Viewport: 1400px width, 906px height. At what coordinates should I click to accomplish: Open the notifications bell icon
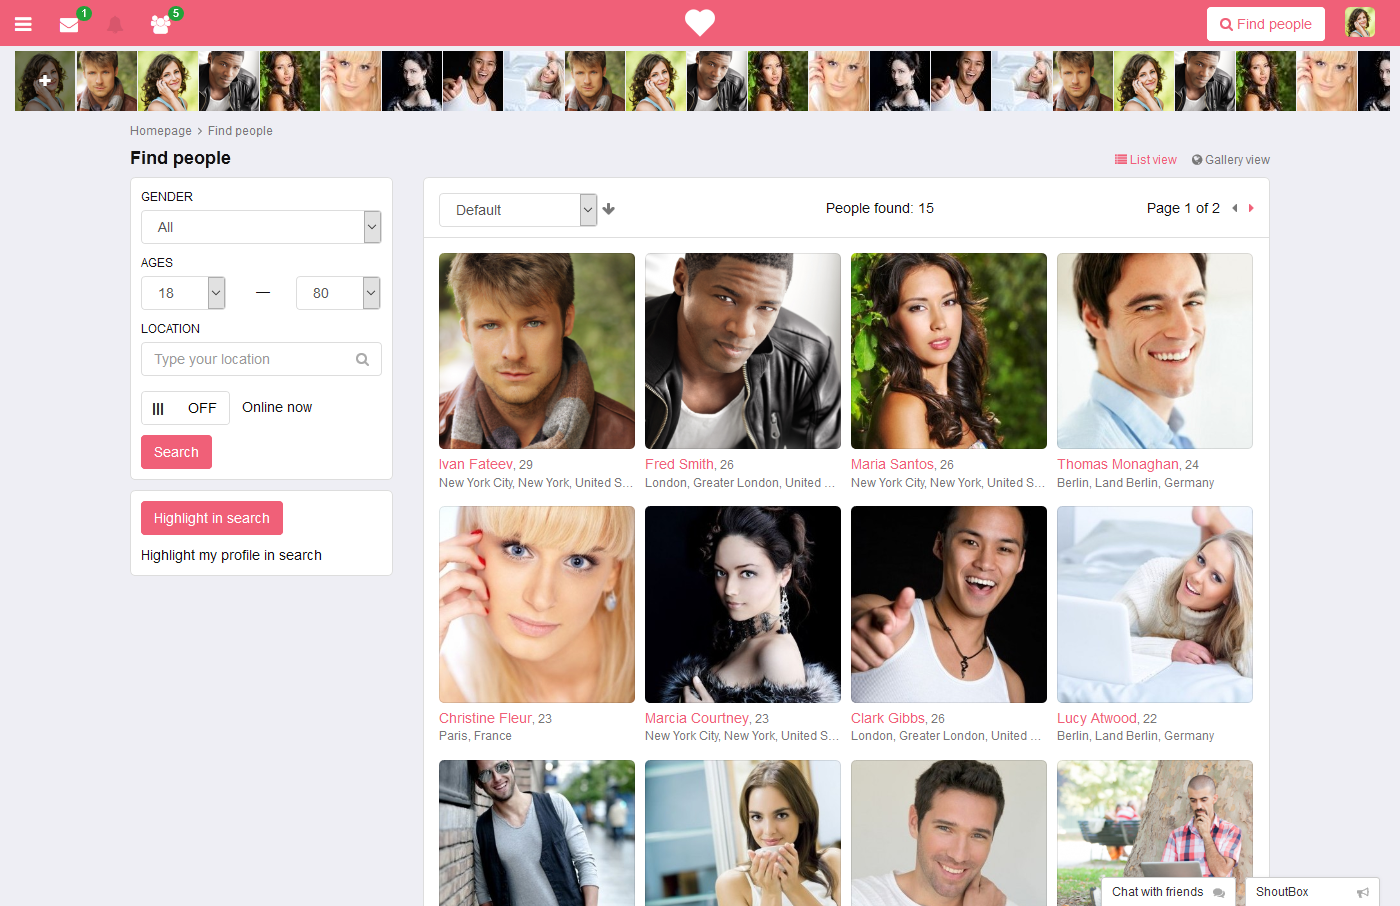click(x=115, y=24)
